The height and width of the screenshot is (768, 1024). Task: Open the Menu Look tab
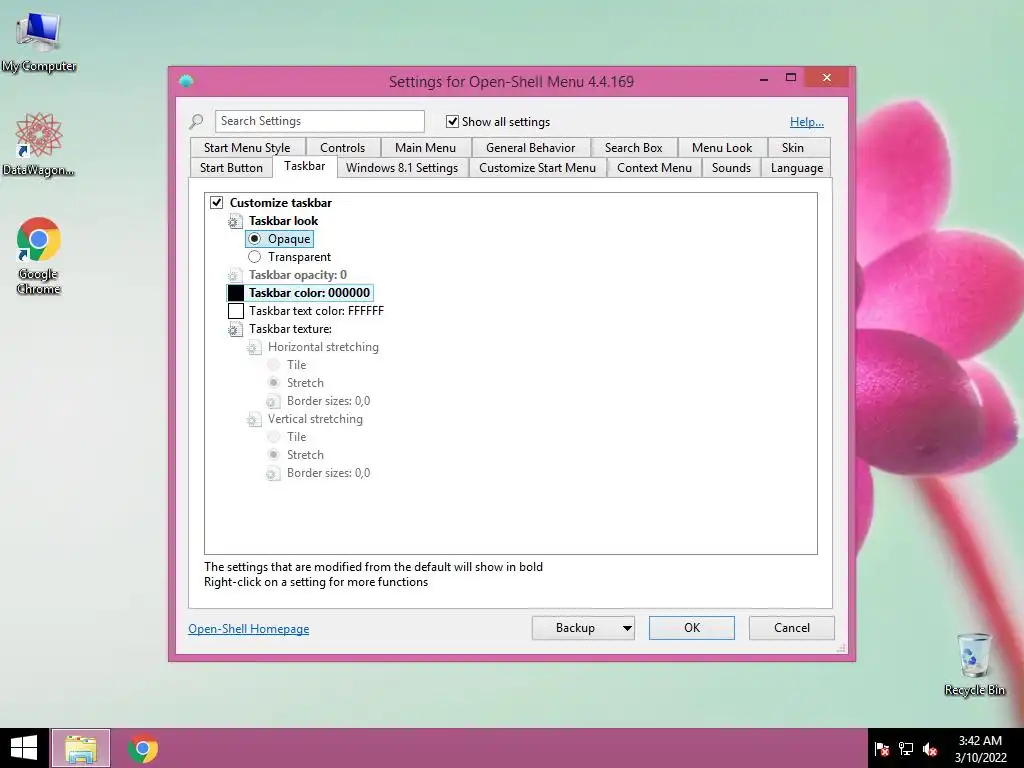(x=722, y=148)
